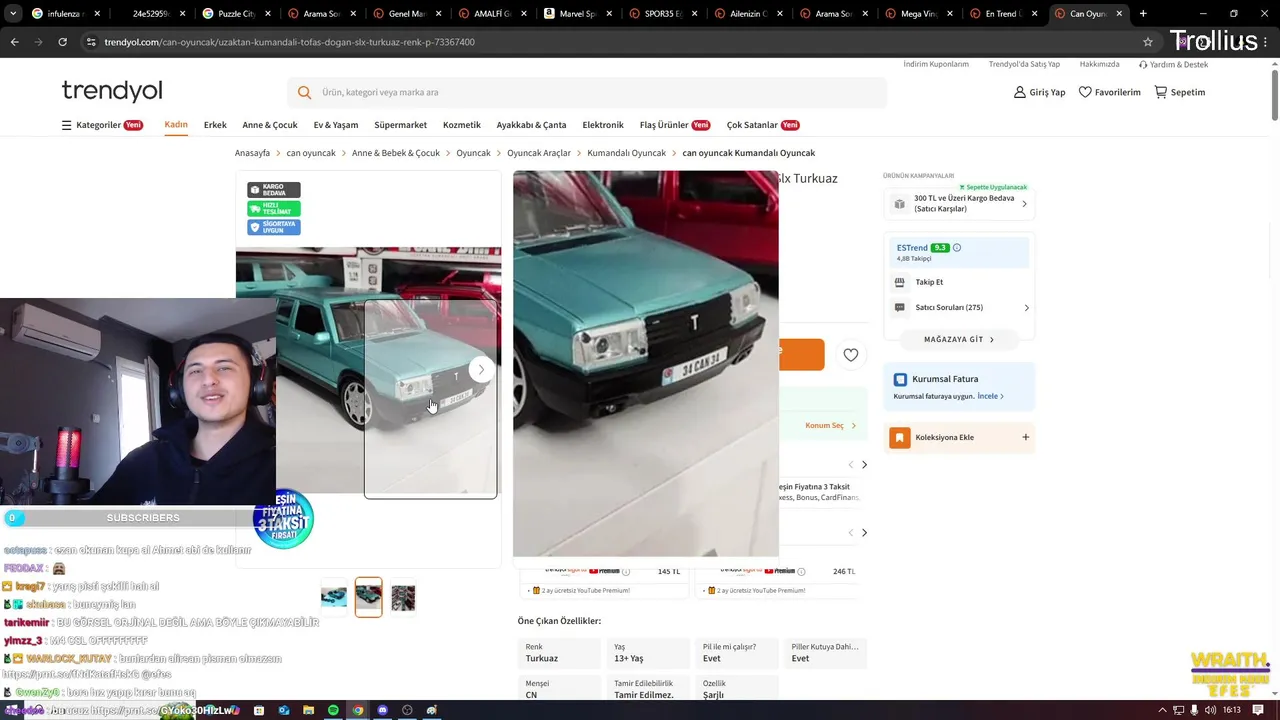Open the Ev & Yaşam category

(x=336, y=125)
